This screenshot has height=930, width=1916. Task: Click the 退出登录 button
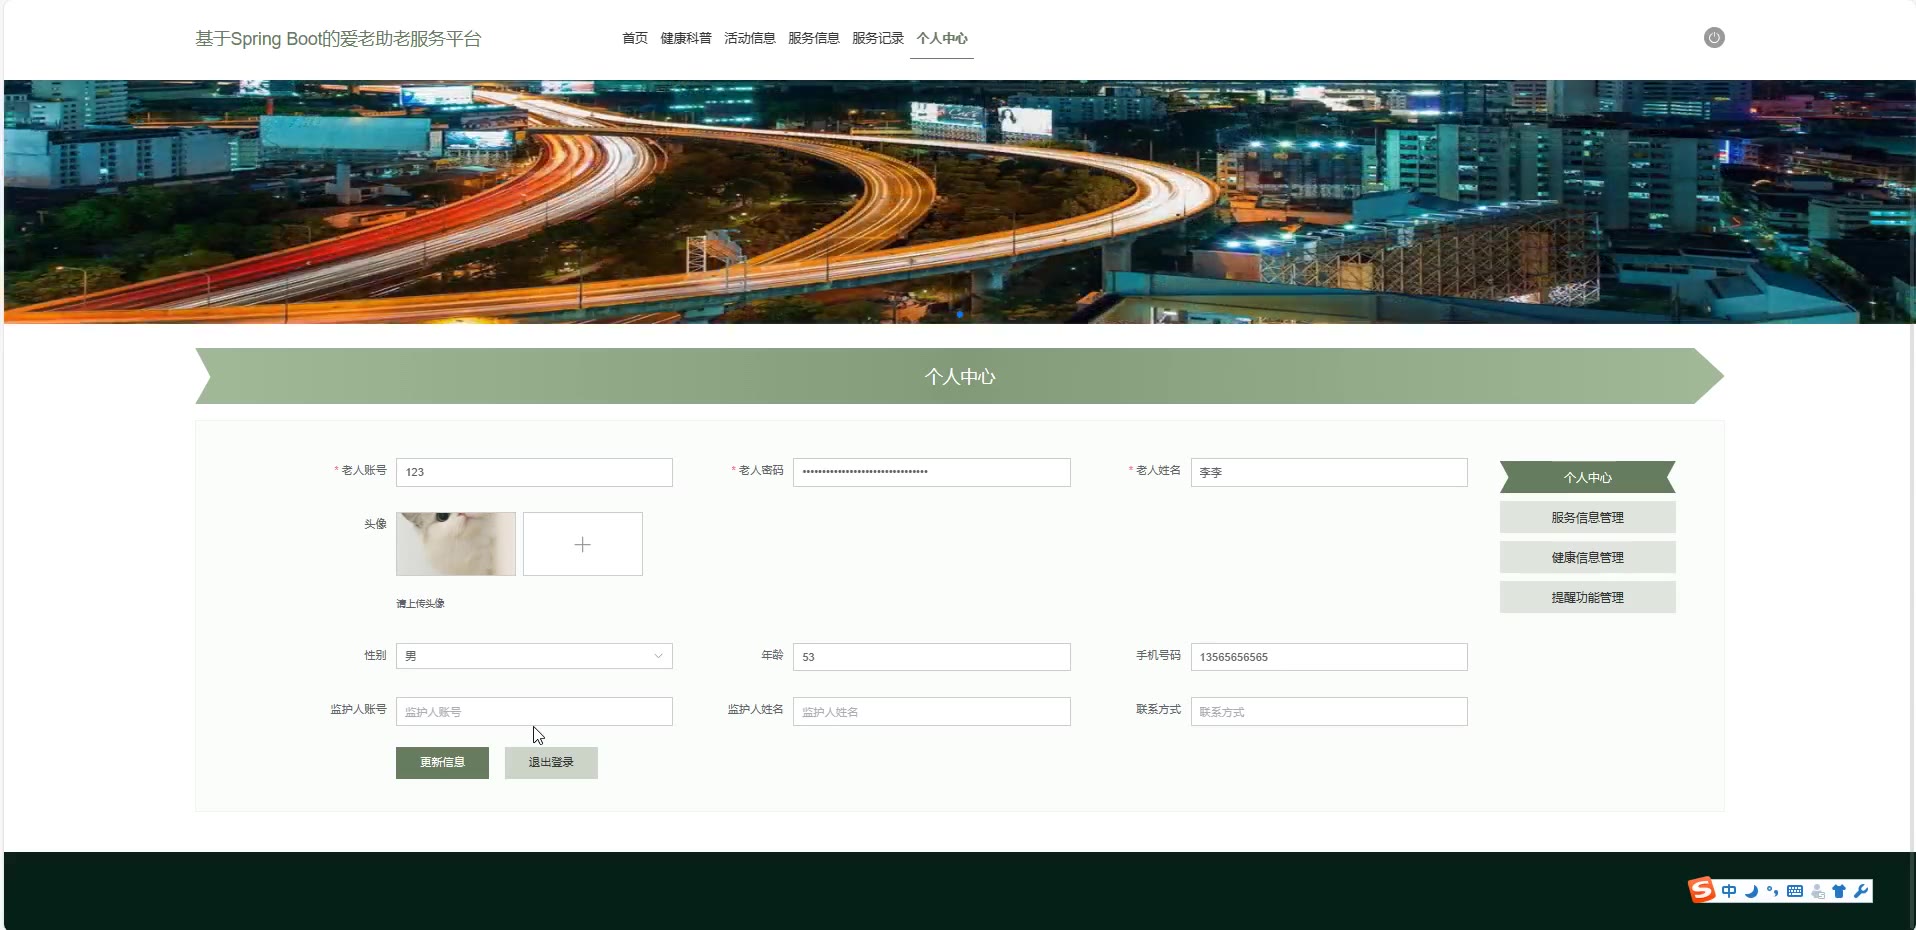[551, 762]
